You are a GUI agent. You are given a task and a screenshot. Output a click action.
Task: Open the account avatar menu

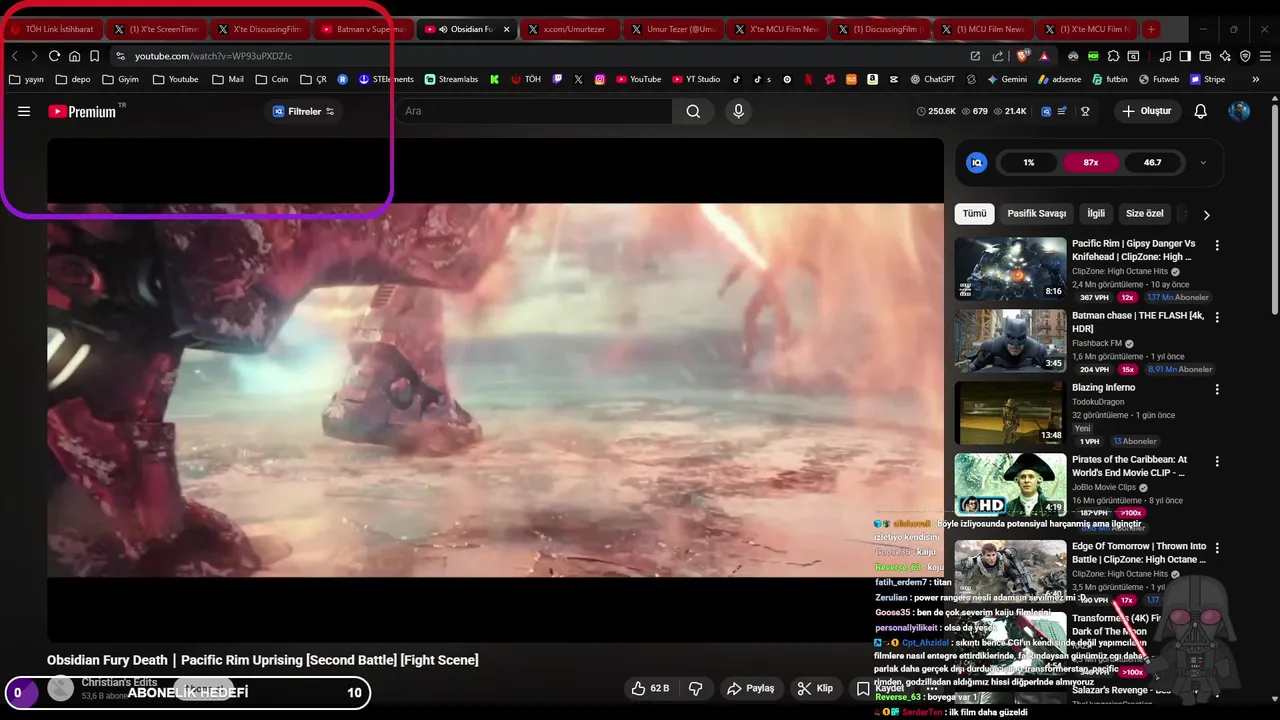coord(1239,111)
